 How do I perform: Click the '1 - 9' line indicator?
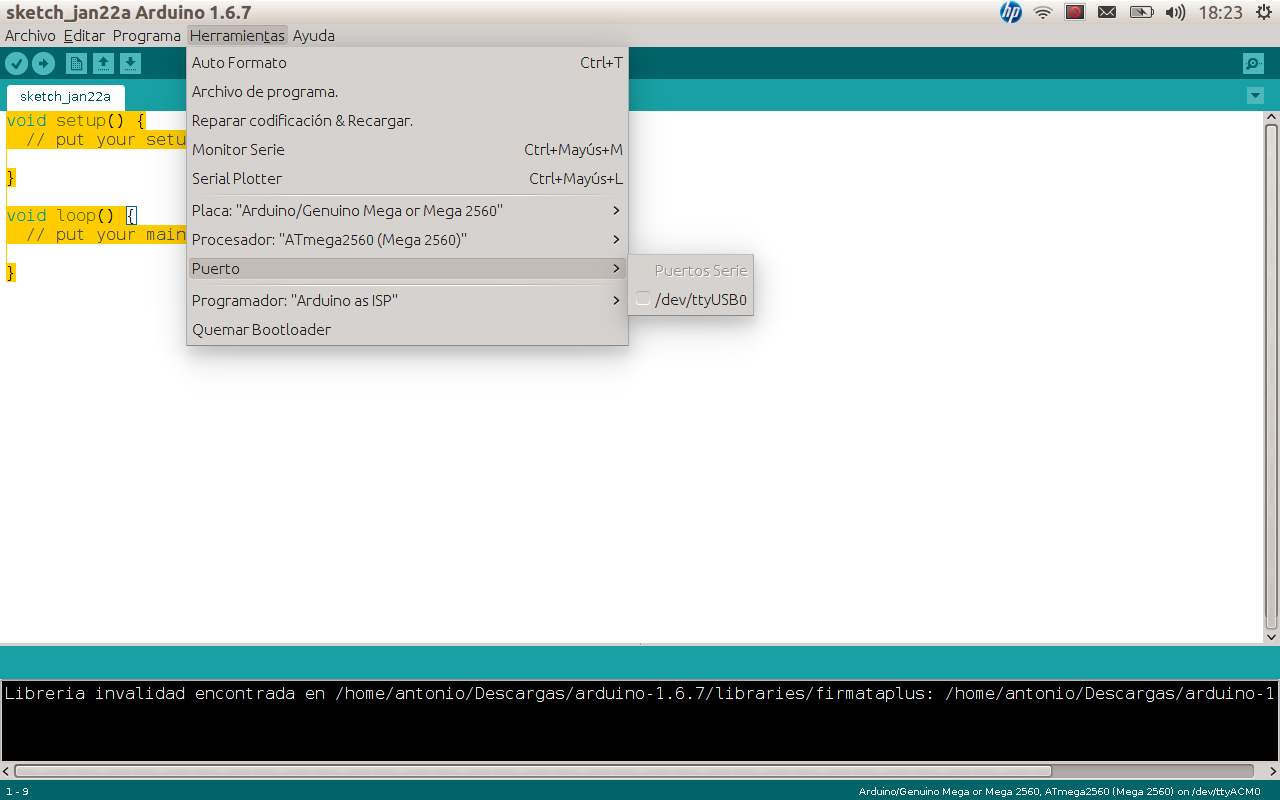(x=17, y=792)
